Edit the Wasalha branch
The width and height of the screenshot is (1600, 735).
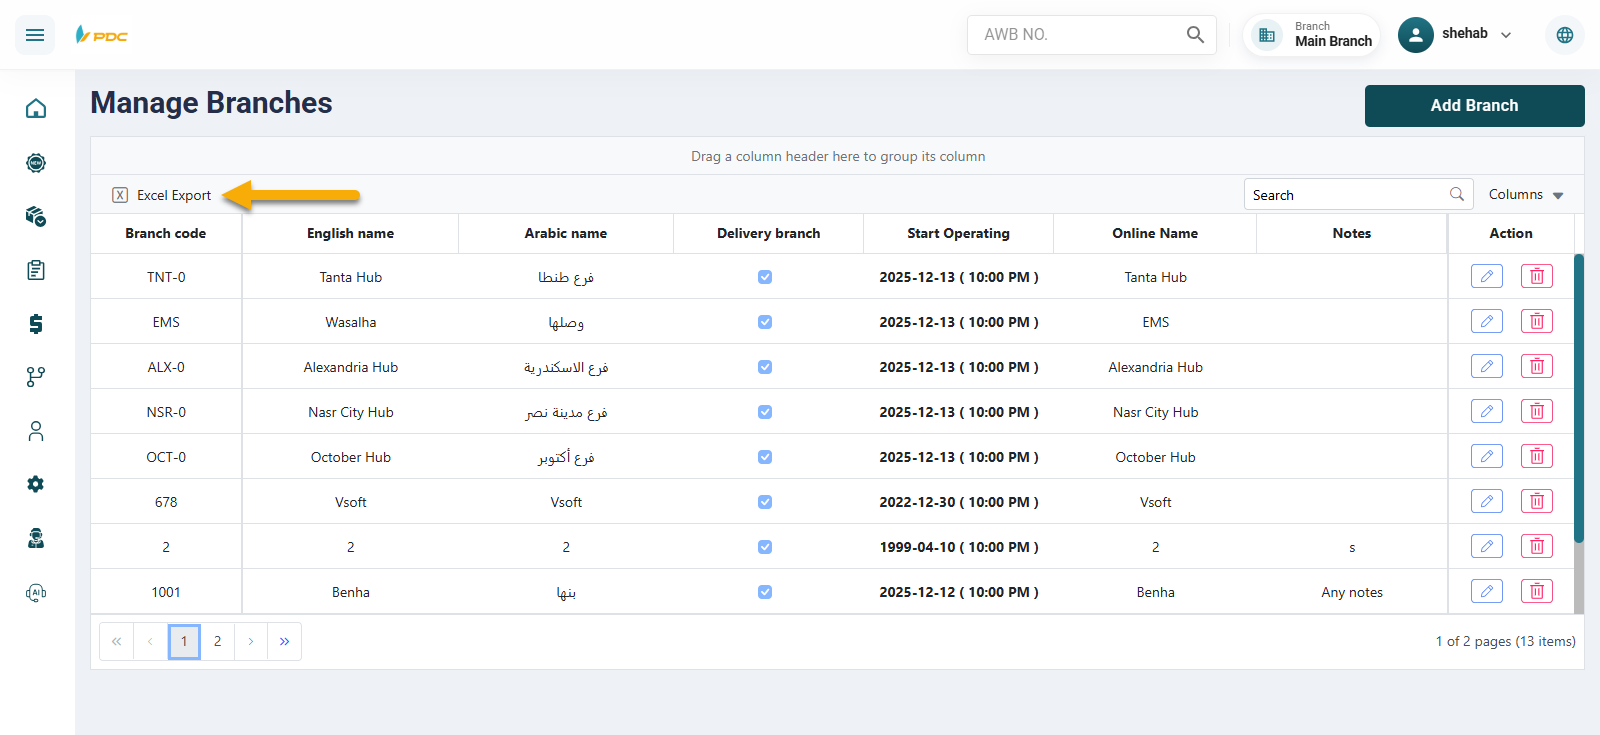(1487, 321)
